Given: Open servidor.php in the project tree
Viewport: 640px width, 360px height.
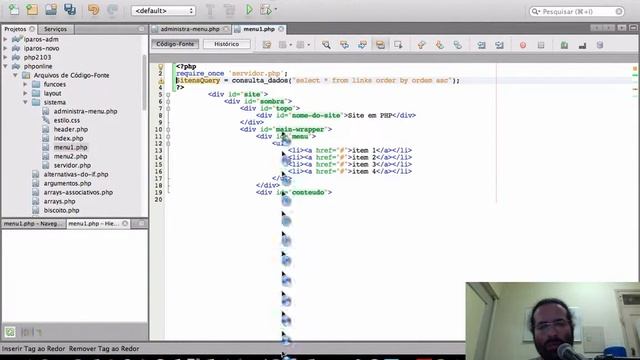Looking at the screenshot, I should click(72, 165).
